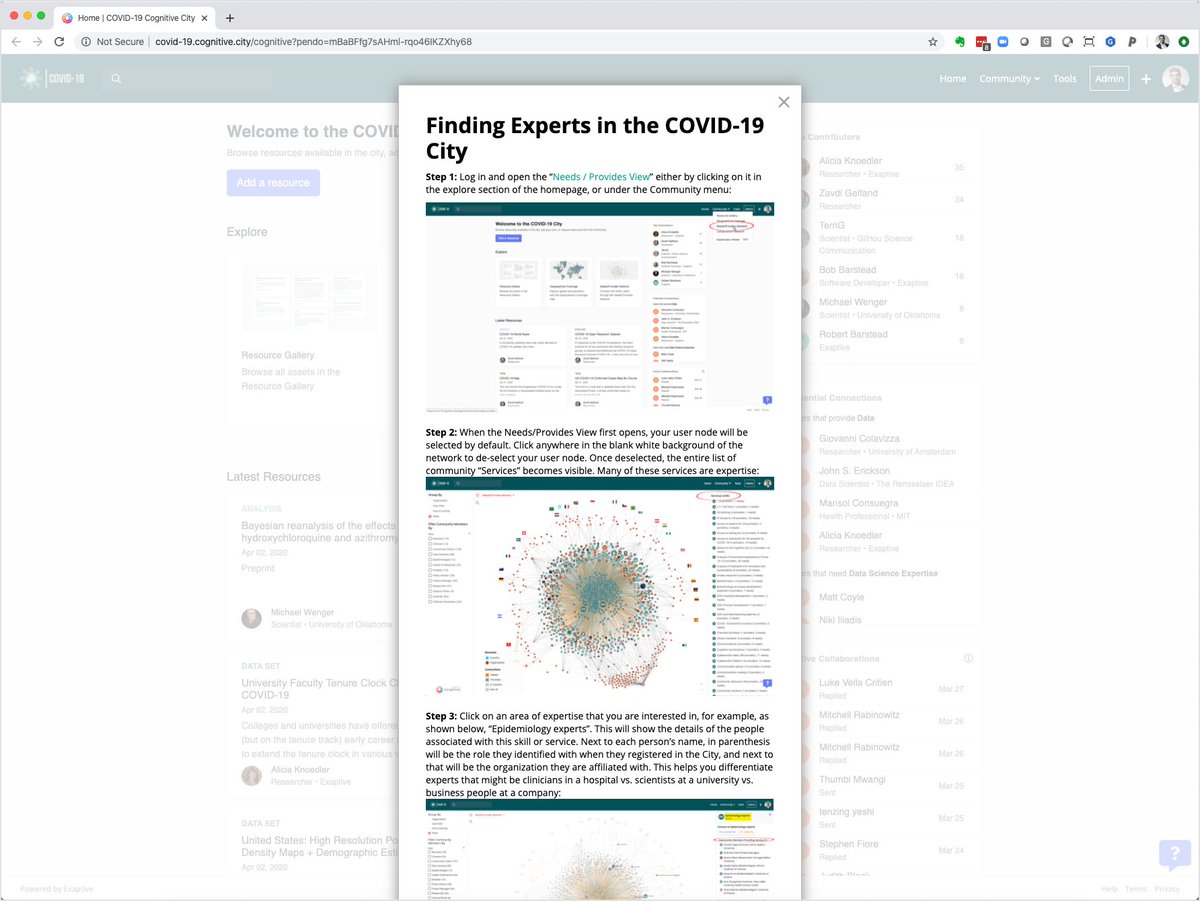Open the help chat bubble button
This screenshot has height=901, width=1200.
click(1173, 855)
